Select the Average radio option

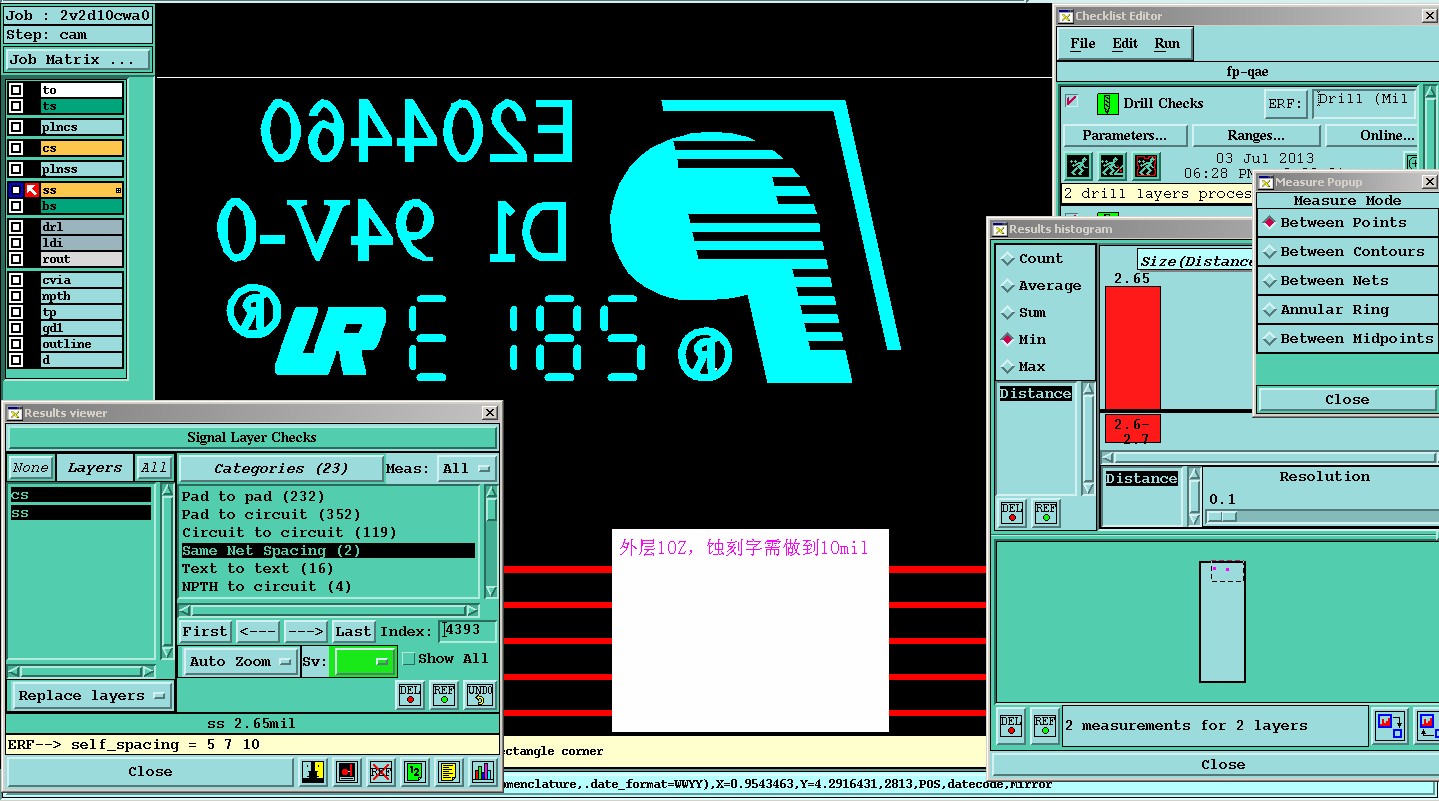tap(1009, 286)
